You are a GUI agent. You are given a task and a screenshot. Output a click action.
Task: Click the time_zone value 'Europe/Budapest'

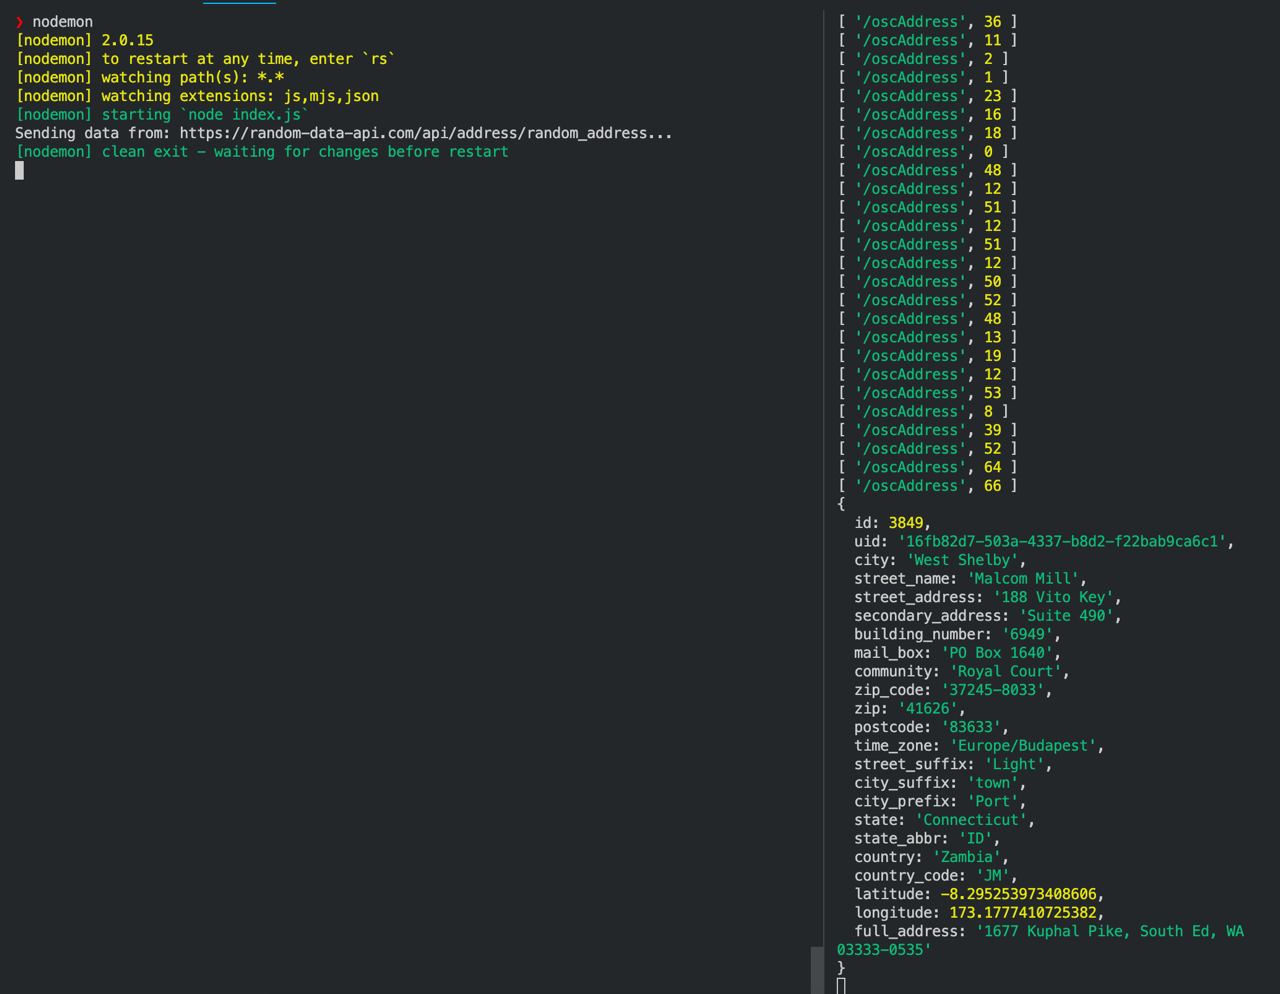point(1022,746)
